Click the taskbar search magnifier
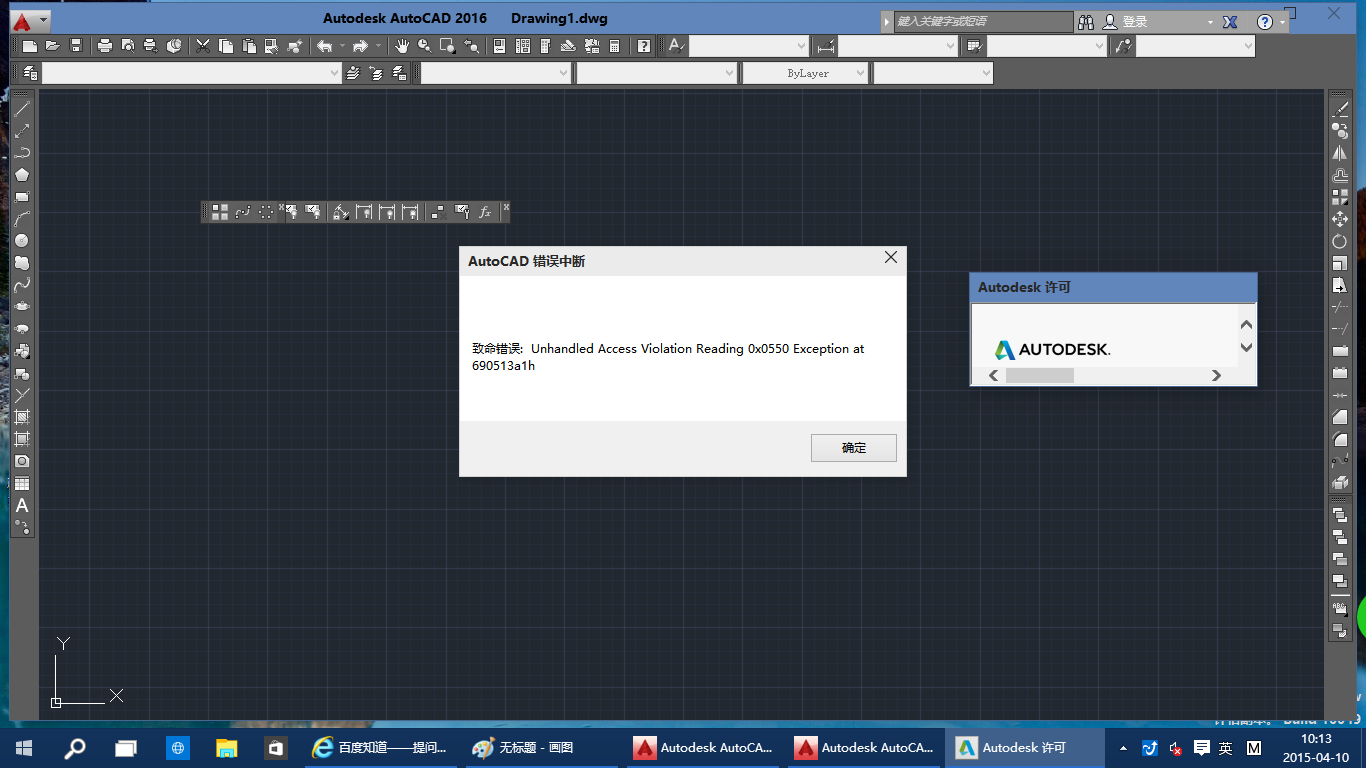Viewport: 1366px width, 768px height. pyautogui.click(x=75, y=748)
